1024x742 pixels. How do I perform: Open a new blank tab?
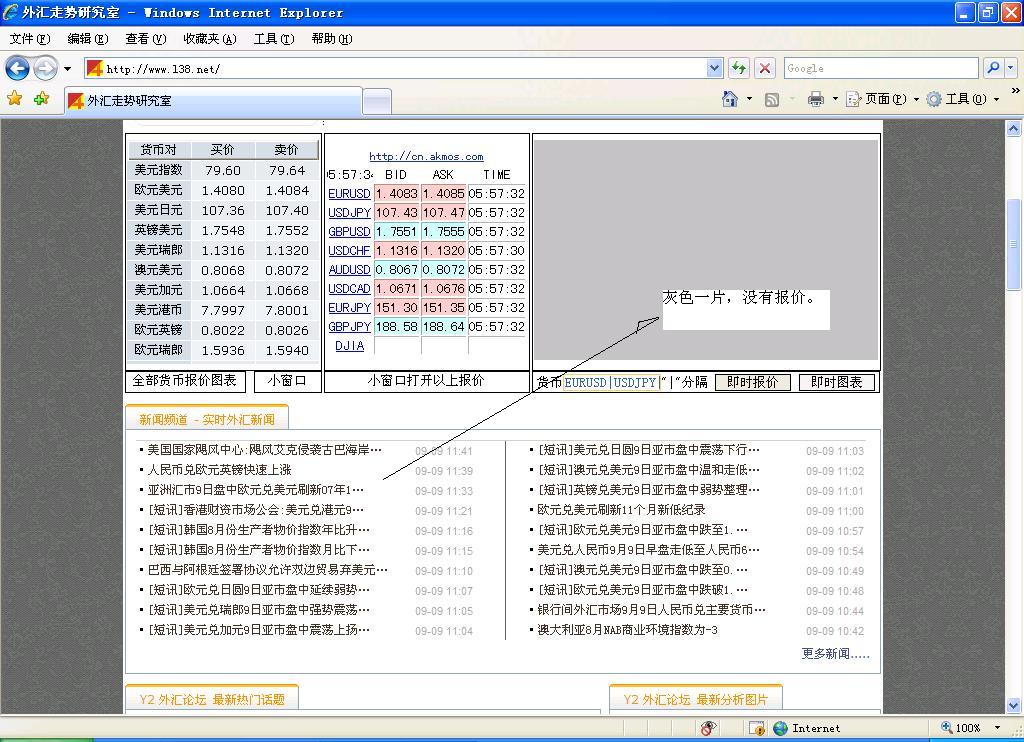(377, 103)
